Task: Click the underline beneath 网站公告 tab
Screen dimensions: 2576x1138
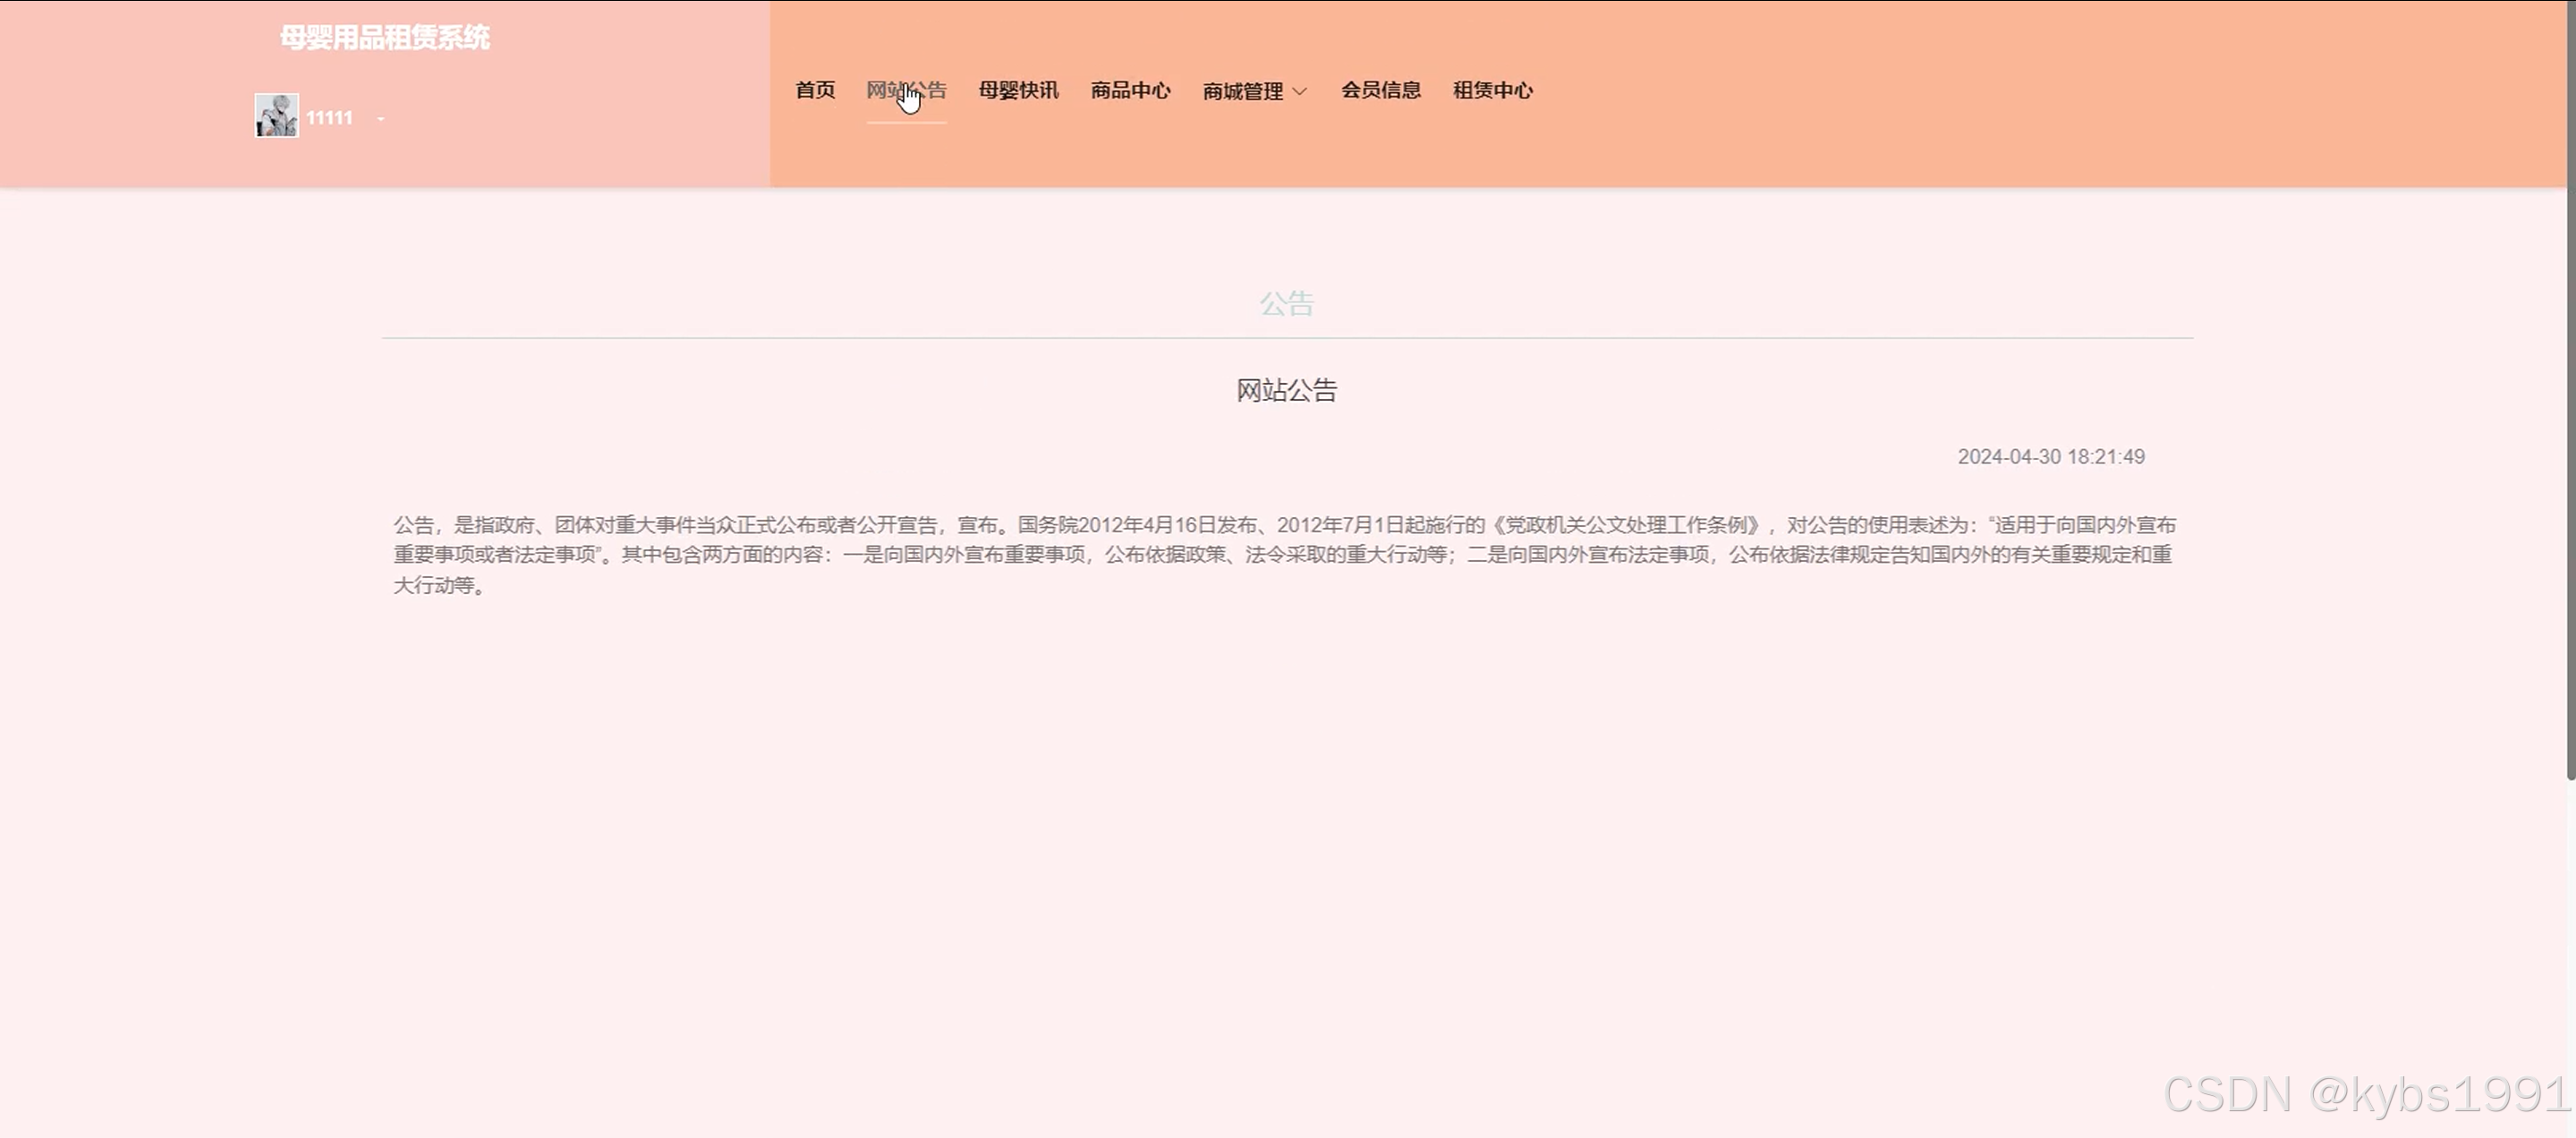Action: coord(906,122)
